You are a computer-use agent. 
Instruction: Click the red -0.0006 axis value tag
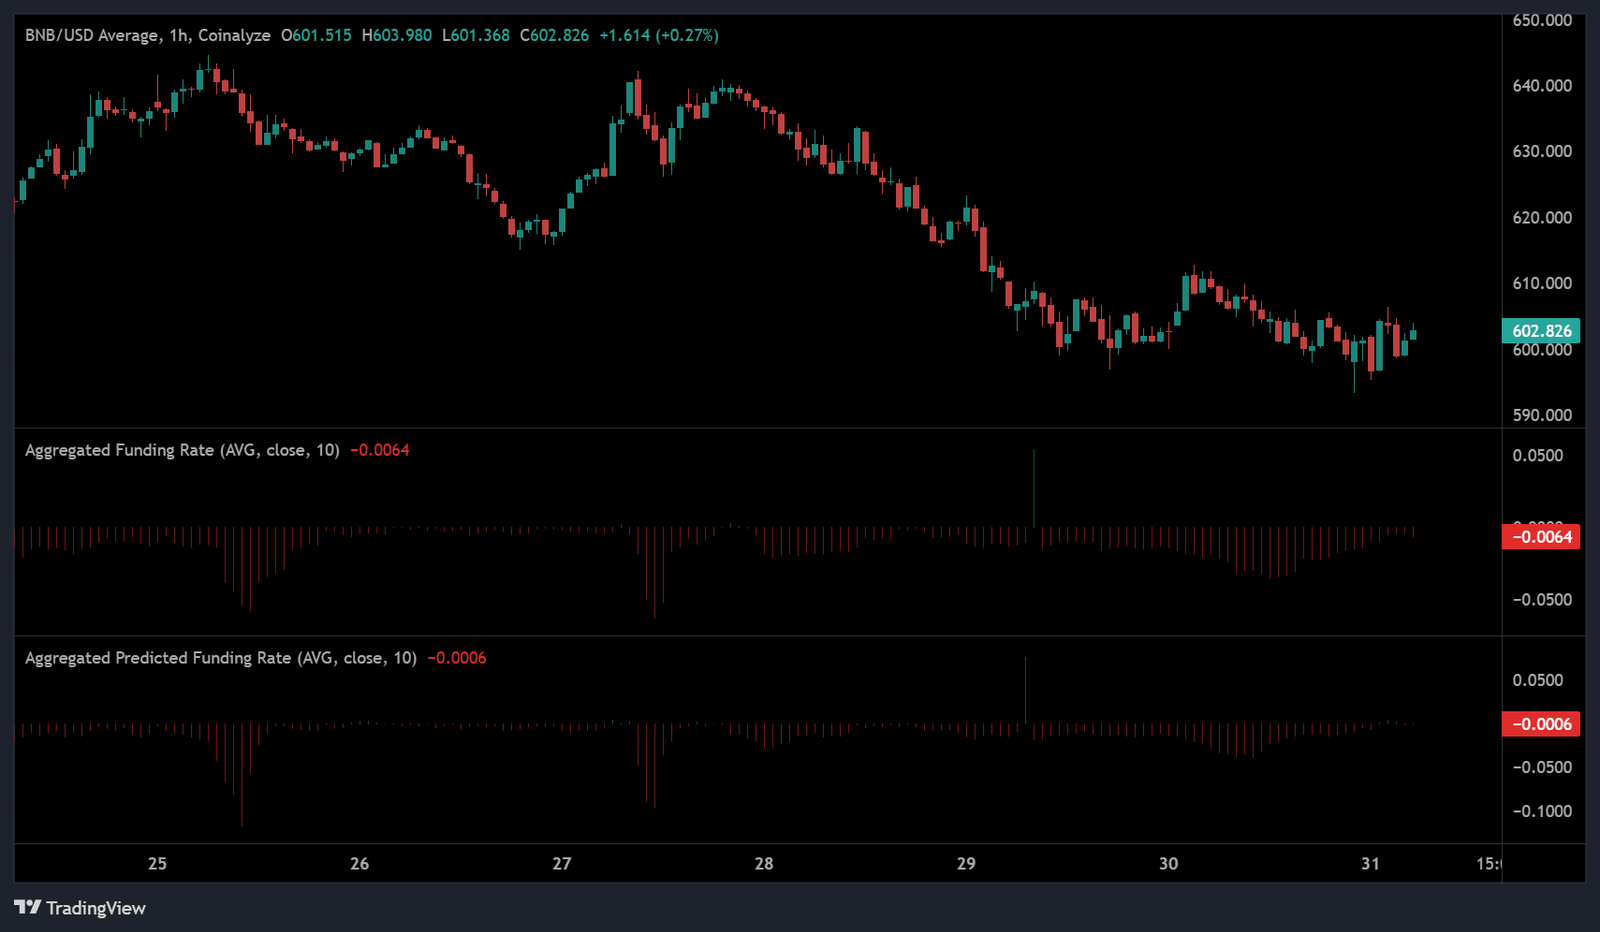click(1541, 724)
